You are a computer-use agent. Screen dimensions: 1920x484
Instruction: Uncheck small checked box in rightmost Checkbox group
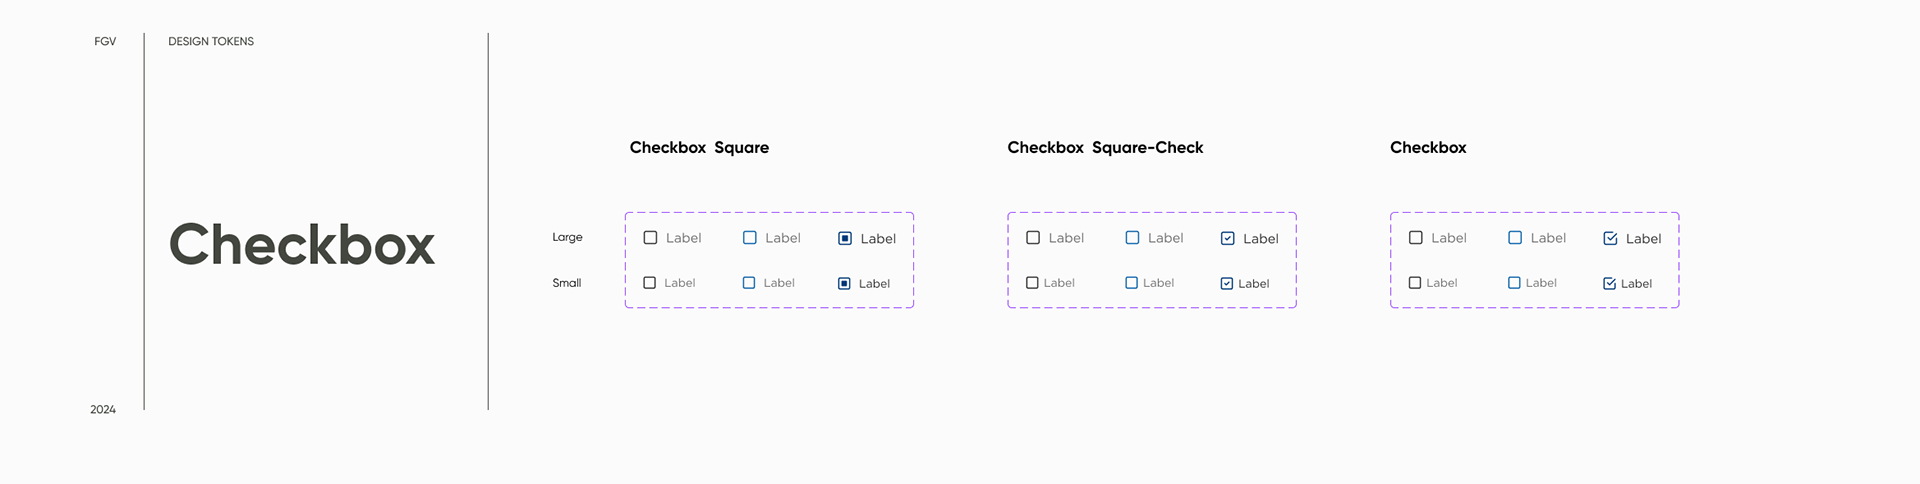[1609, 283]
